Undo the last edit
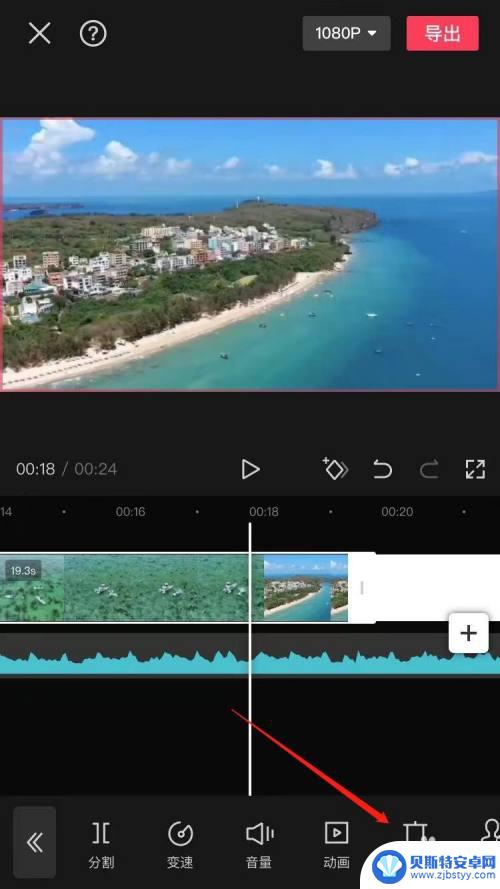 (x=382, y=469)
